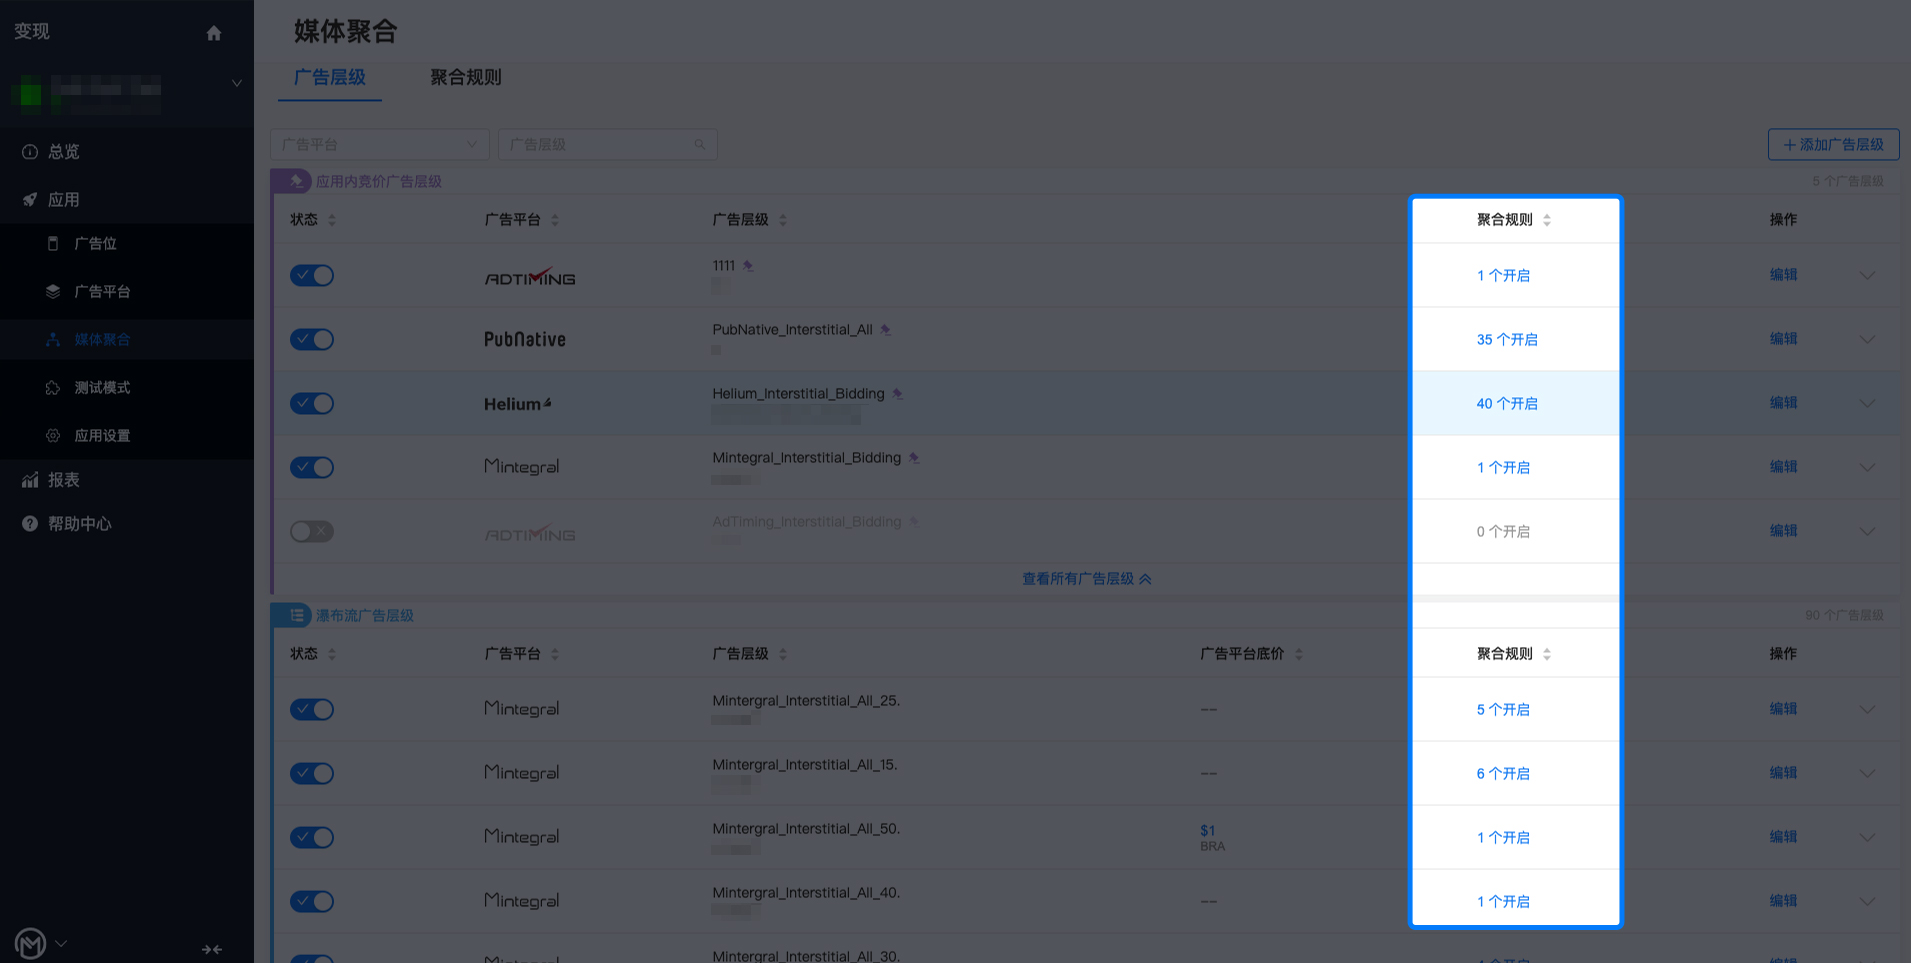Disable the PubNative status toggle
This screenshot has height=963, width=1911.
312,340
